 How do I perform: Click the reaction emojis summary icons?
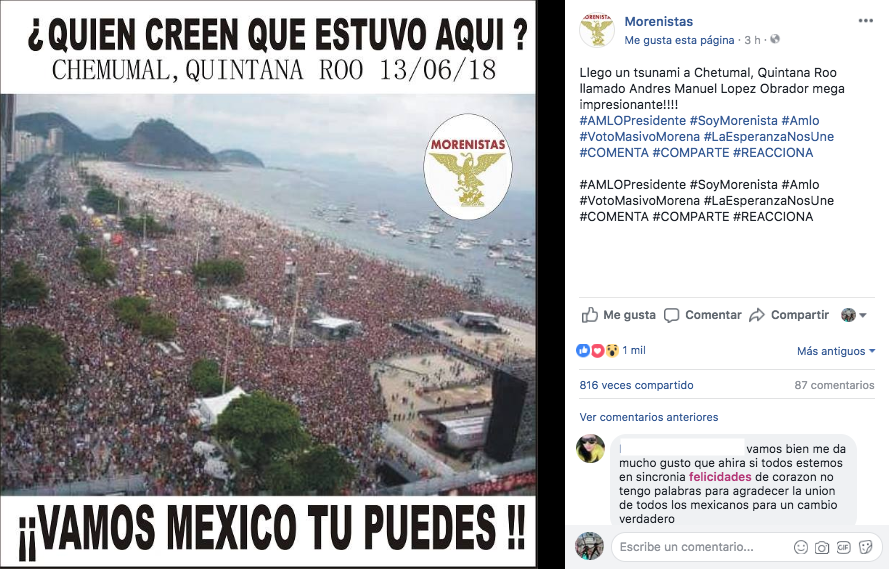[x=598, y=350]
